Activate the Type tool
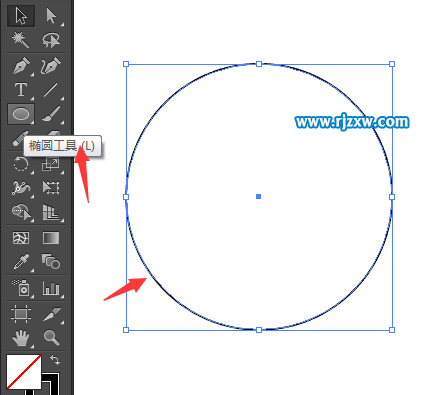Viewport: 435px width, 395px height. coord(21,90)
